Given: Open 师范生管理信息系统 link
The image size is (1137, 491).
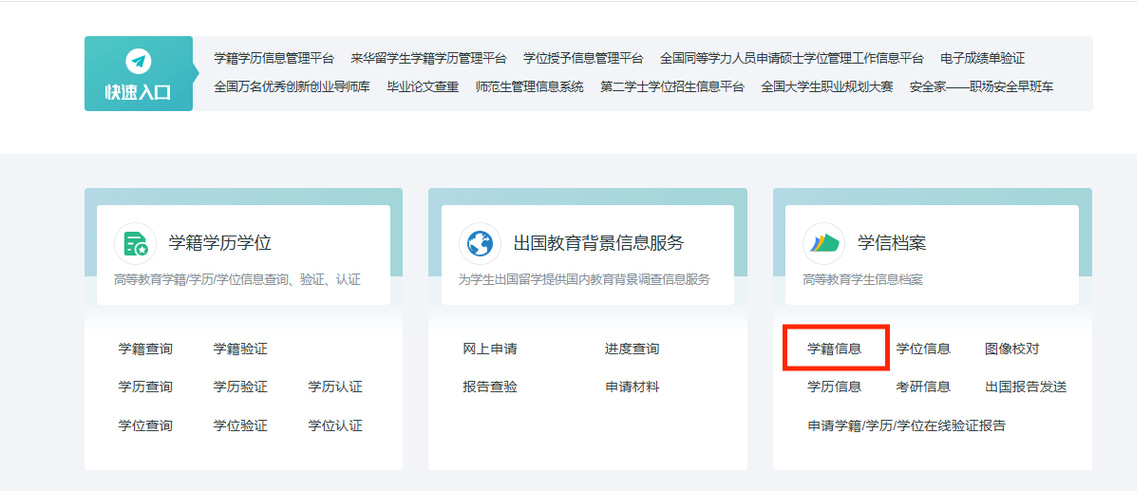Looking at the screenshot, I should [529, 87].
